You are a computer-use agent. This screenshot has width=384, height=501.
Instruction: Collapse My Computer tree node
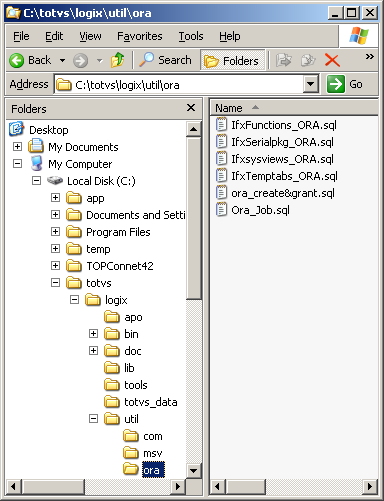click(17, 164)
